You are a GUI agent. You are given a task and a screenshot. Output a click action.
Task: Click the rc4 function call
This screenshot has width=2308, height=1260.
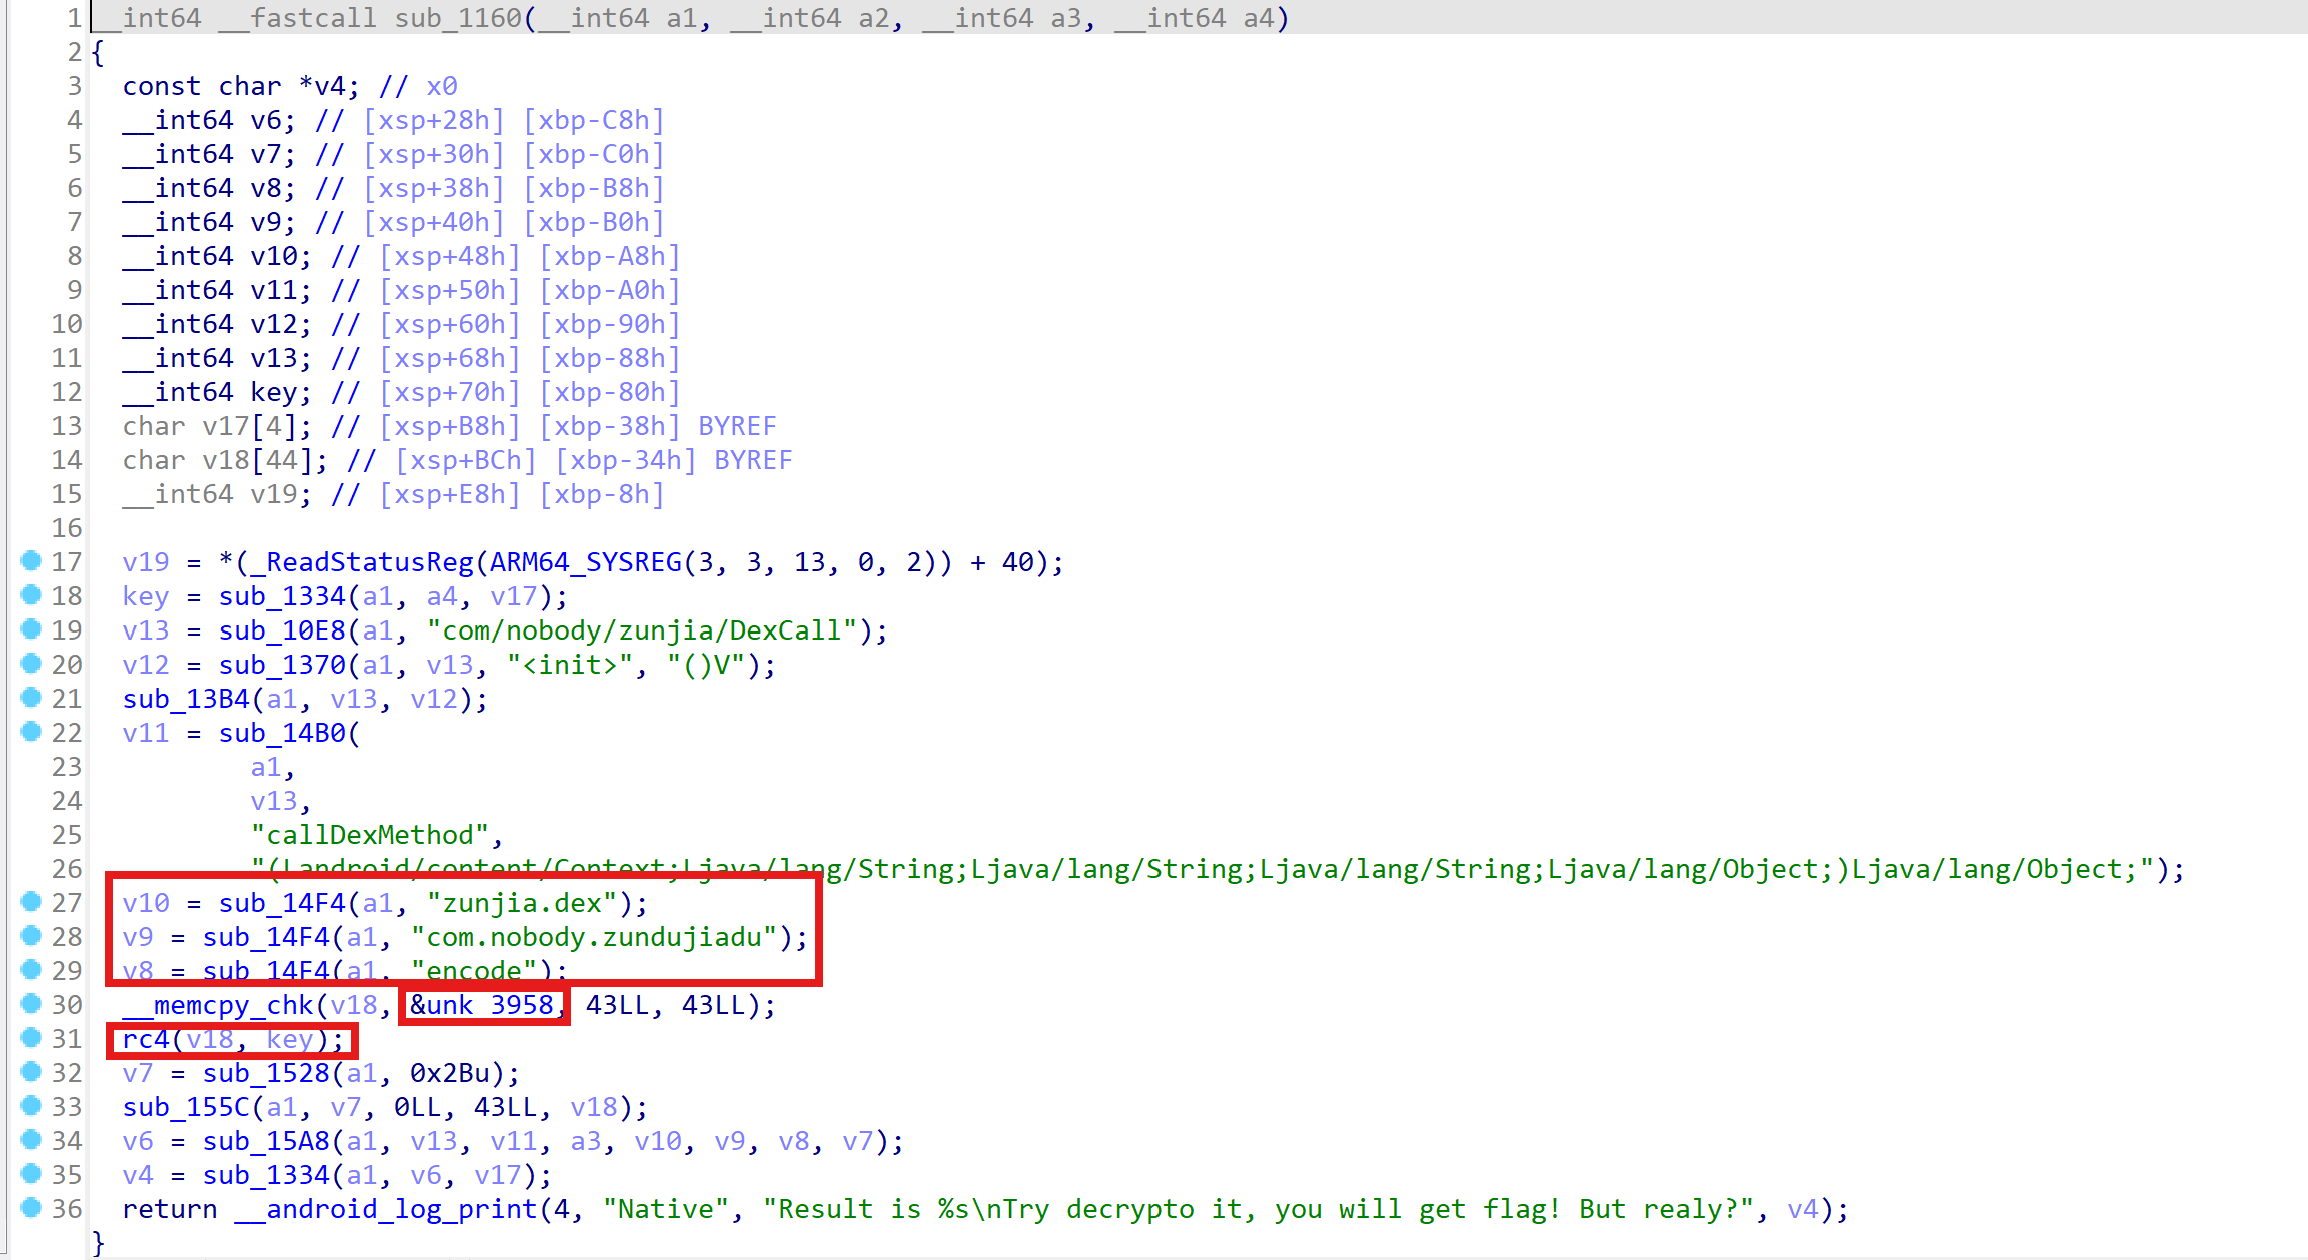145,1039
